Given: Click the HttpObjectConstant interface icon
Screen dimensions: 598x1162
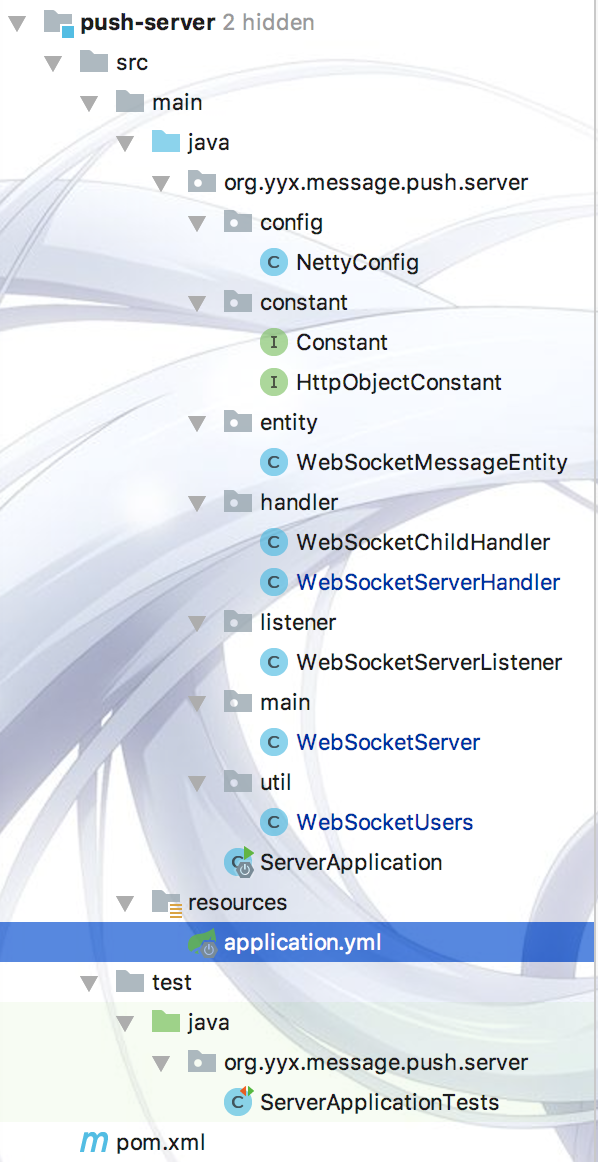Looking at the screenshot, I should [x=273, y=382].
